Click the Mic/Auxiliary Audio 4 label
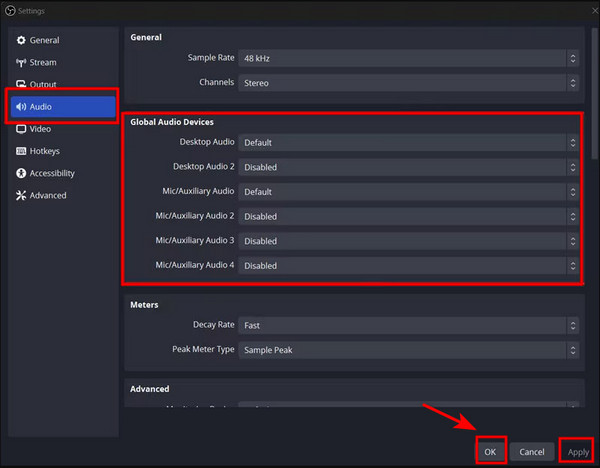 click(195, 265)
